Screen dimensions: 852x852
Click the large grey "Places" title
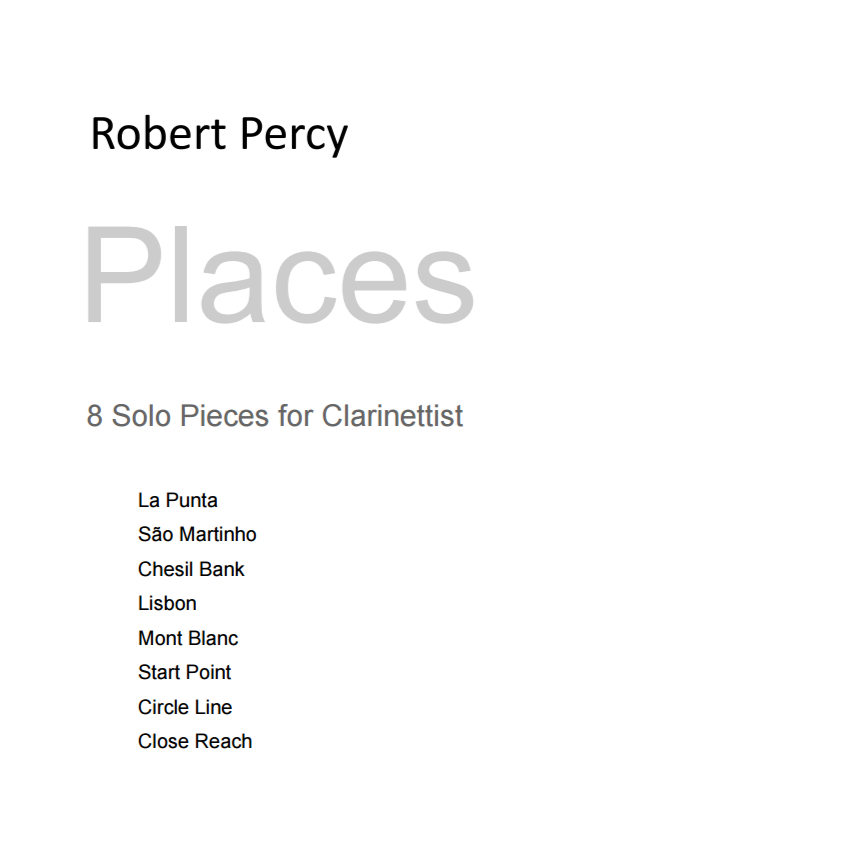pos(278,278)
